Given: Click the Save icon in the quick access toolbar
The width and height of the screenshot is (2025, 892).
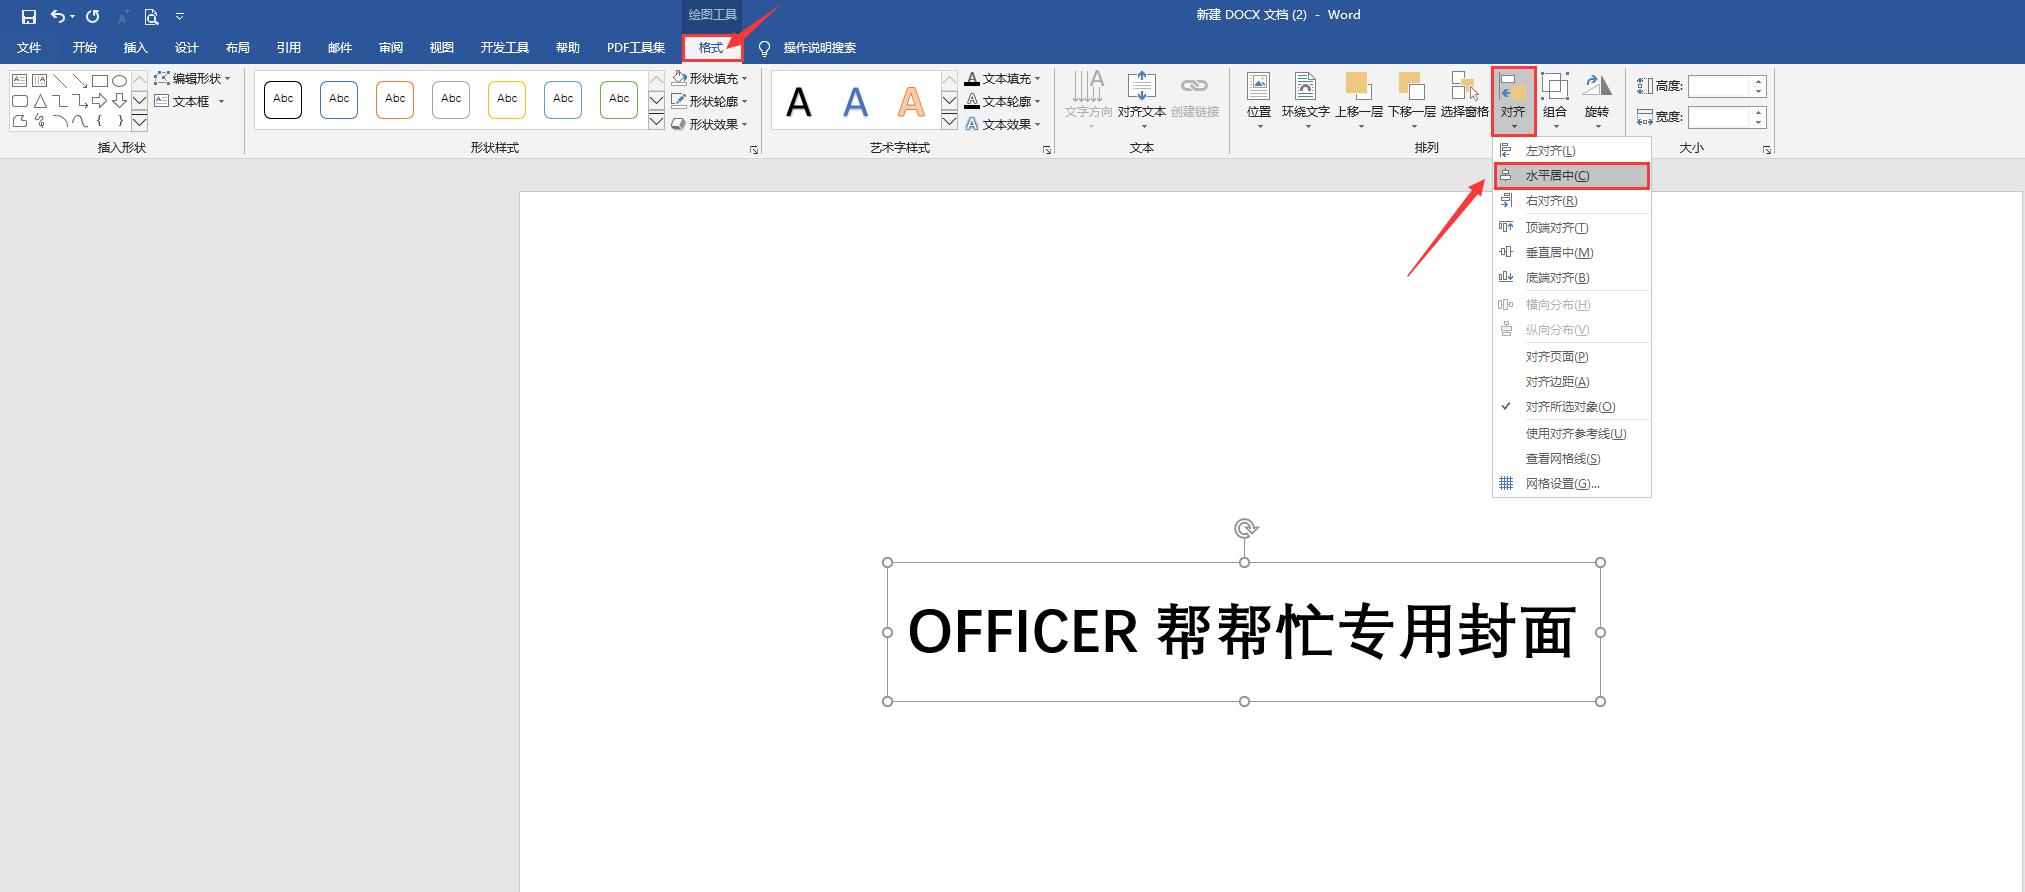Looking at the screenshot, I should [29, 16].
